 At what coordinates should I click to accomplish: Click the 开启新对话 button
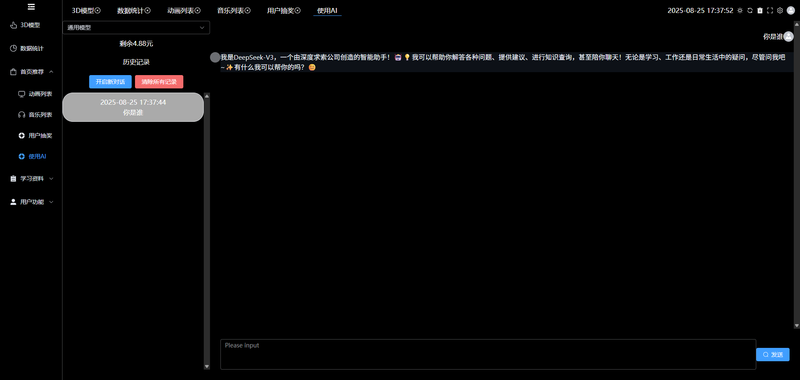(110, 82)
